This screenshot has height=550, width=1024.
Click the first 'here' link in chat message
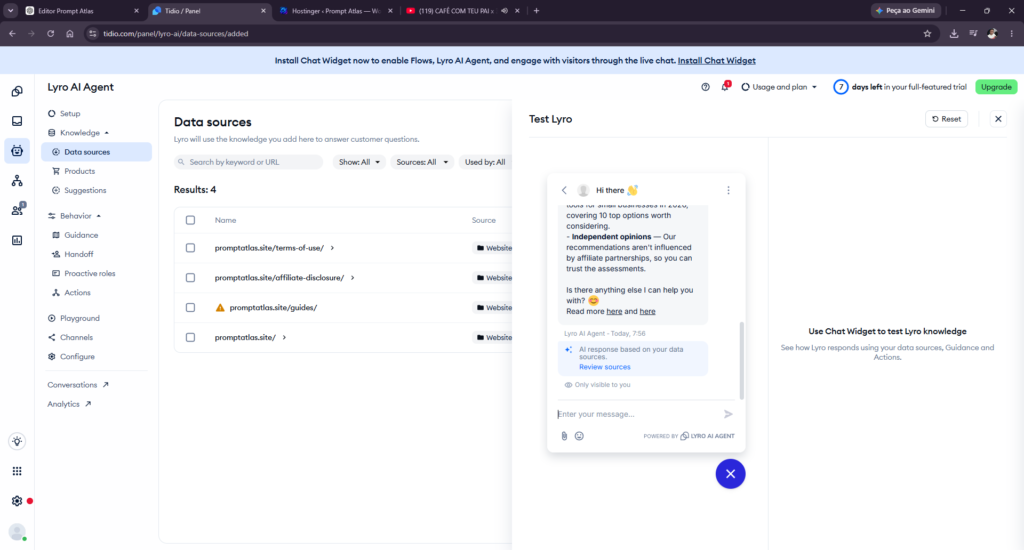(614, 312)
